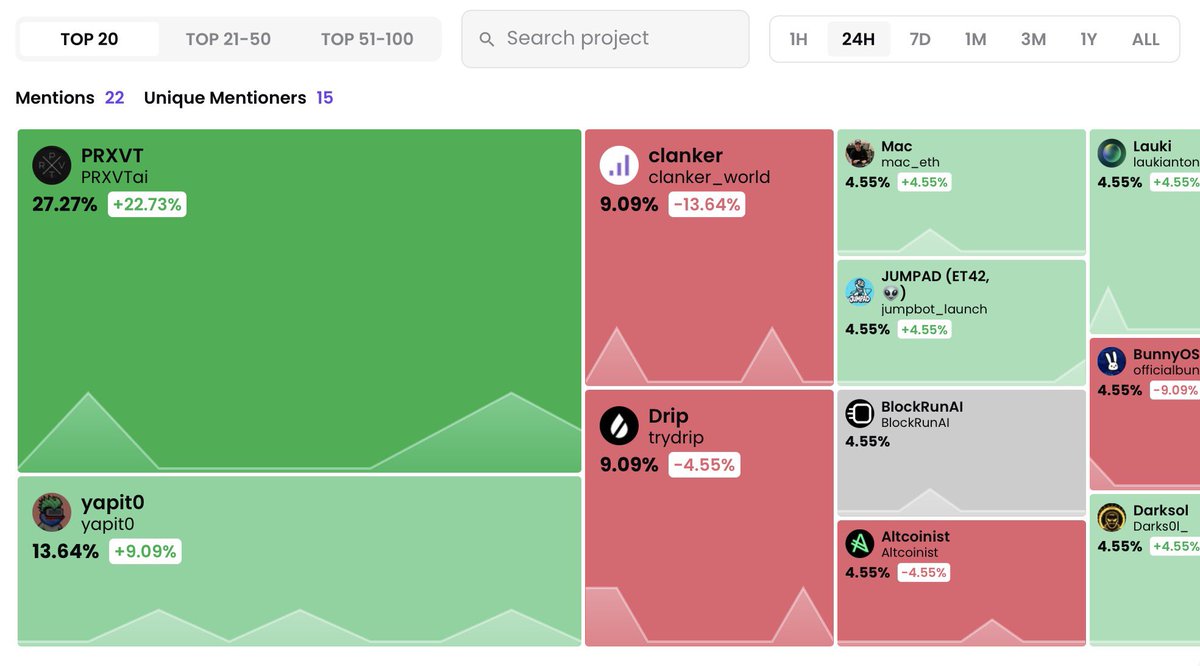This screenshot has height=666, width=1200.
Task: Click the Mentions count 22
Action: coord(114,98)
